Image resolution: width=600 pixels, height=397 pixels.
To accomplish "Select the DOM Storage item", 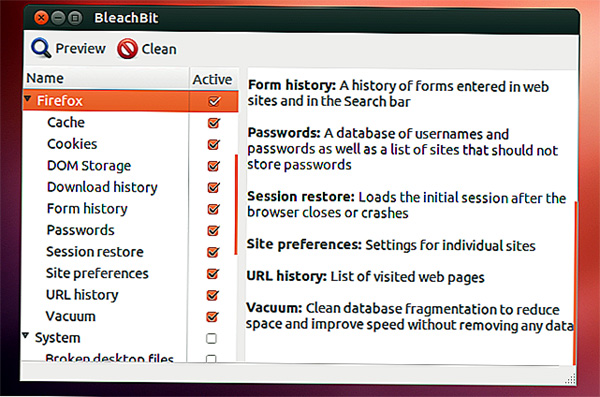I will pyautogui.click(x=89, y=165).
